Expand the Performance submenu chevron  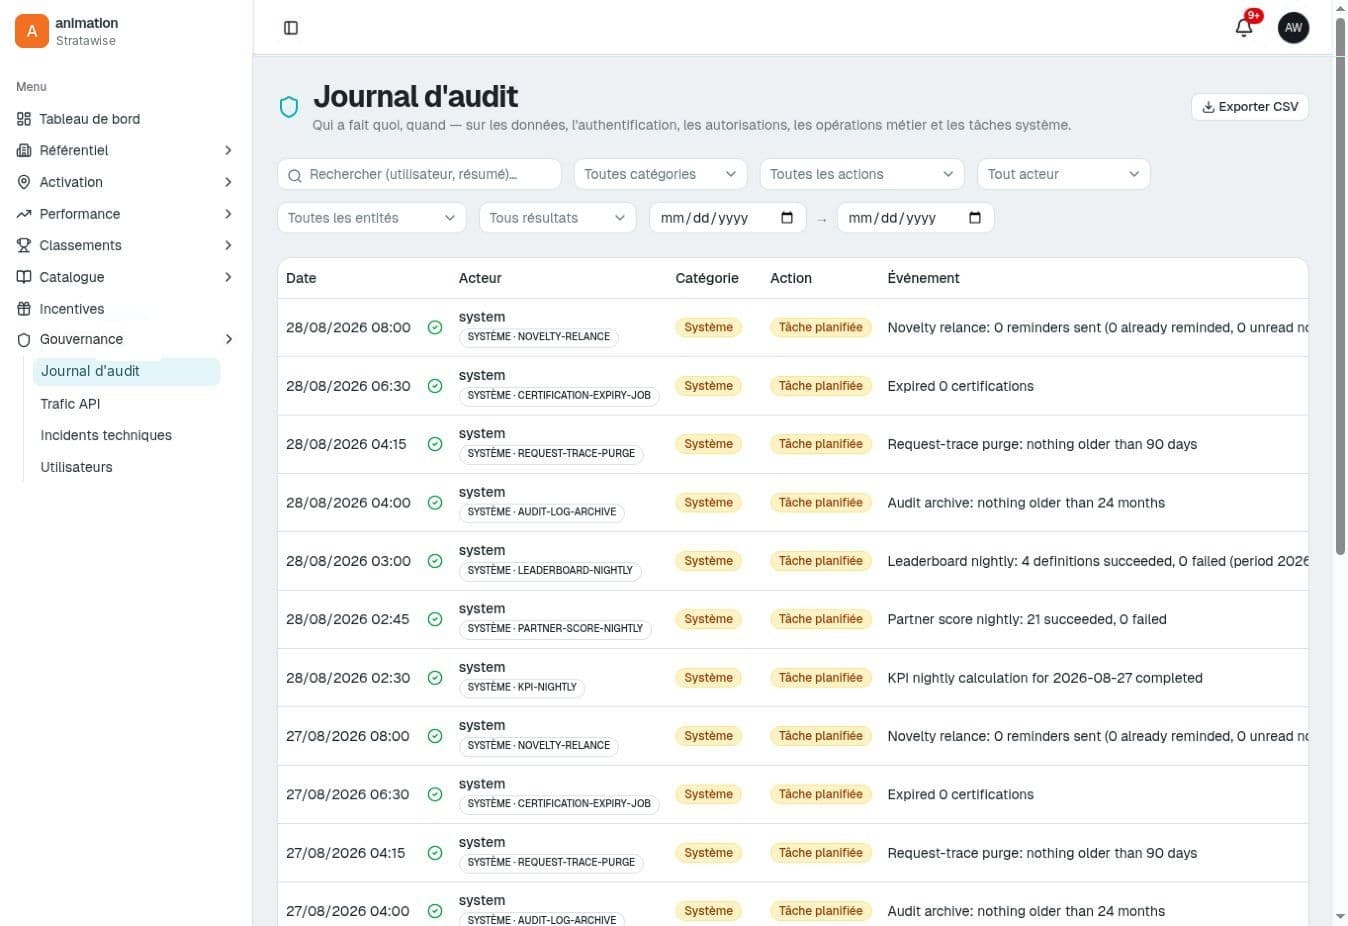point(228,214)
